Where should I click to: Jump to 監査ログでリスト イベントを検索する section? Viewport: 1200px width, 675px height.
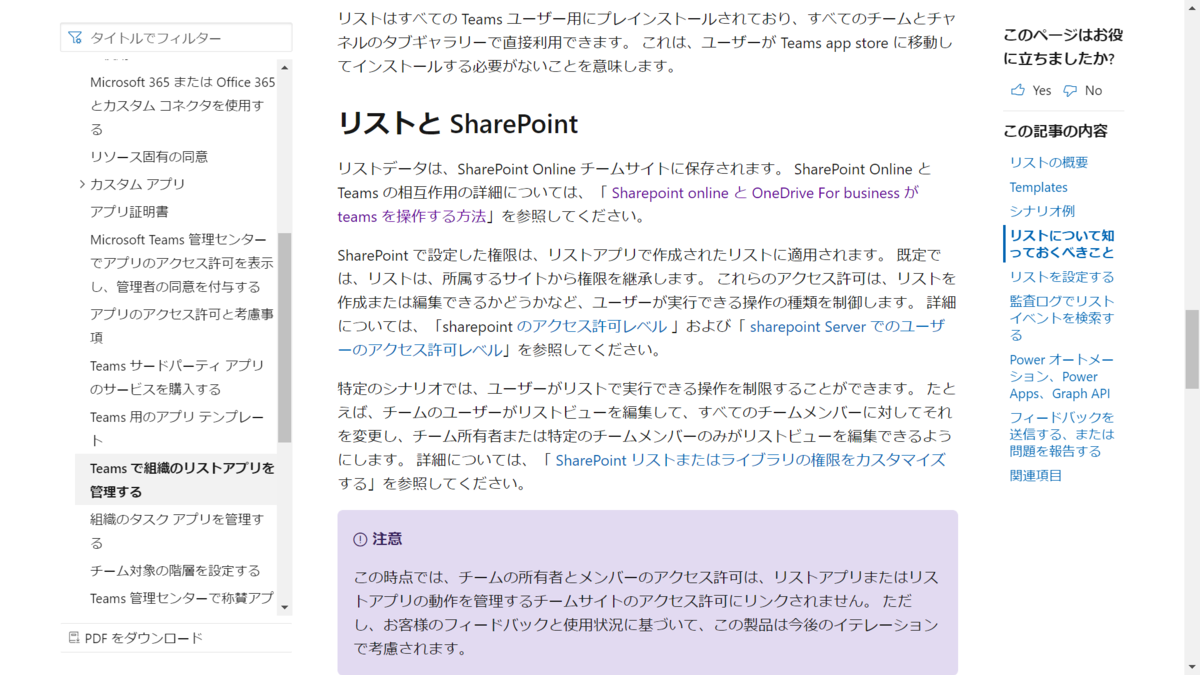(1062, 318)
